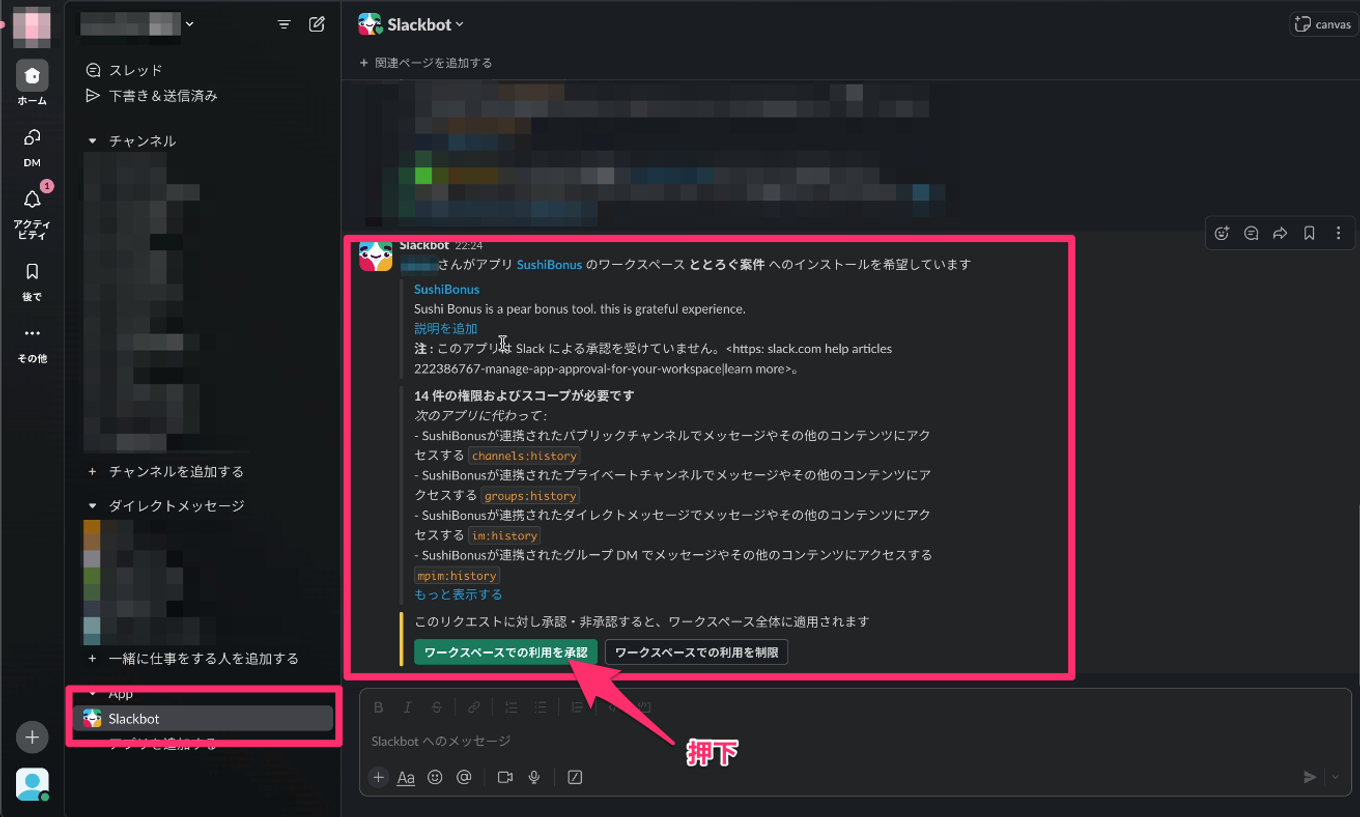
Task: Toggle bulleted list in composer
Action: click(540, 707)
